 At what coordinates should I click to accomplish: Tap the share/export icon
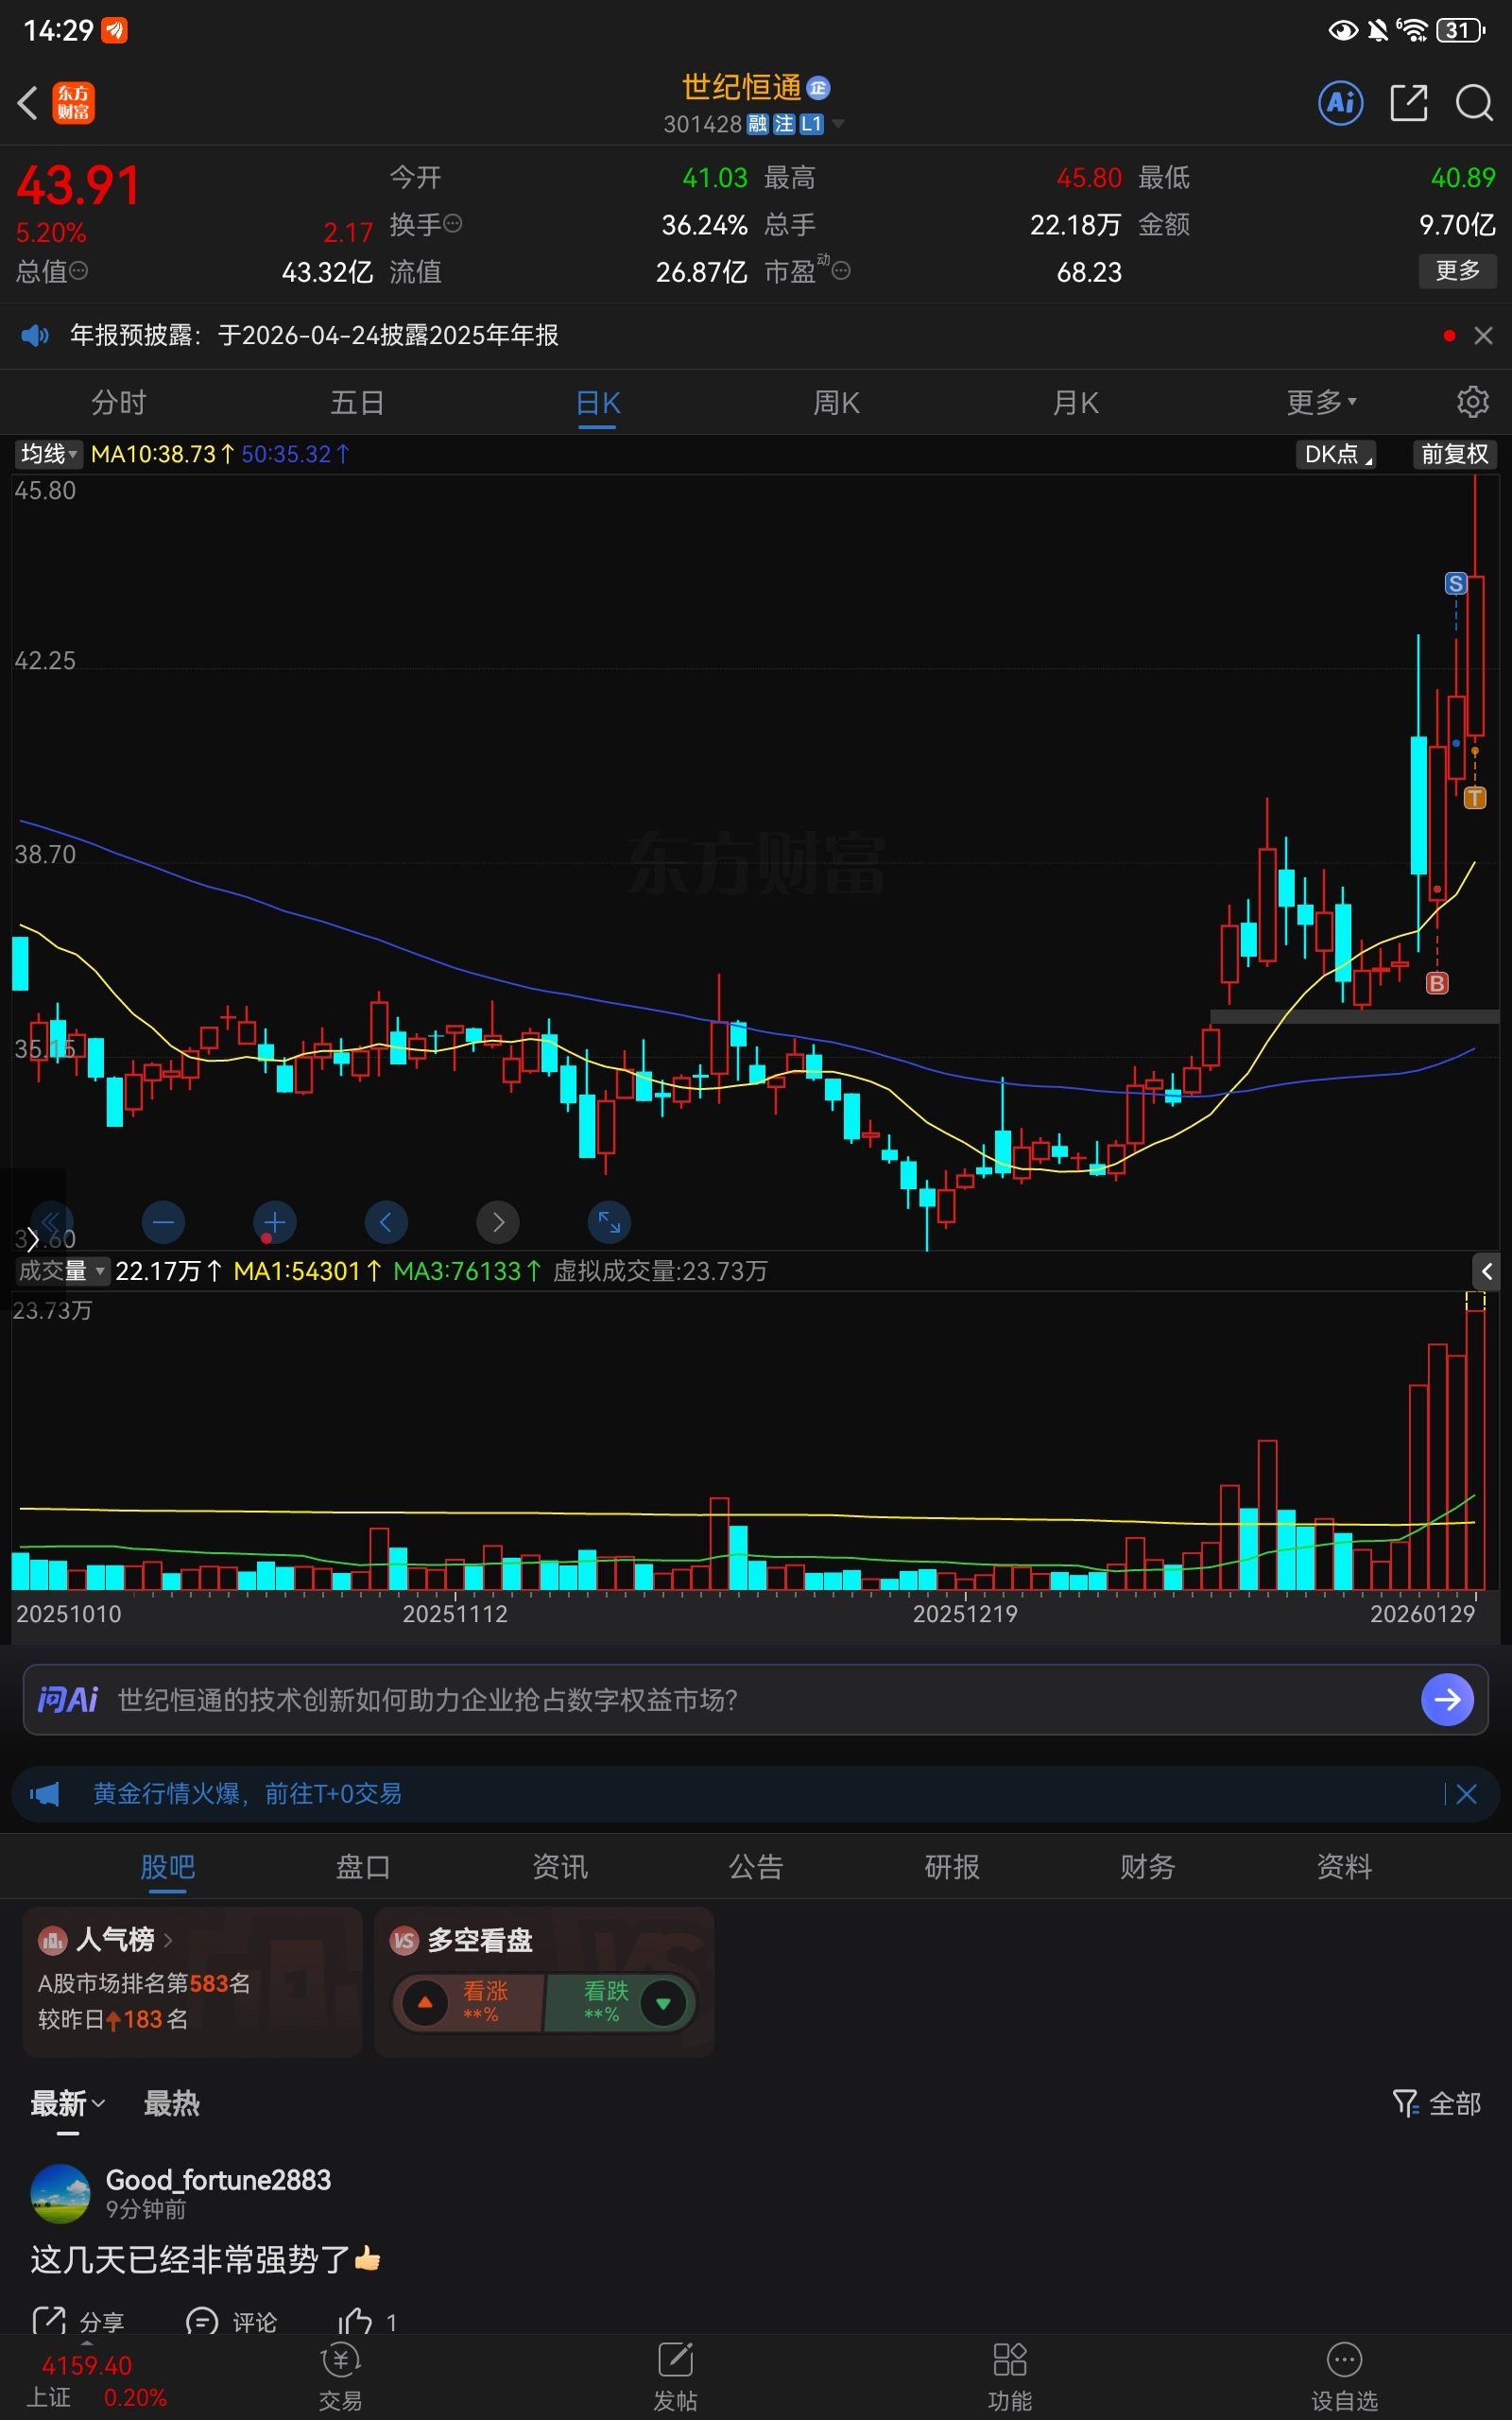click(x=1409, y=103)
